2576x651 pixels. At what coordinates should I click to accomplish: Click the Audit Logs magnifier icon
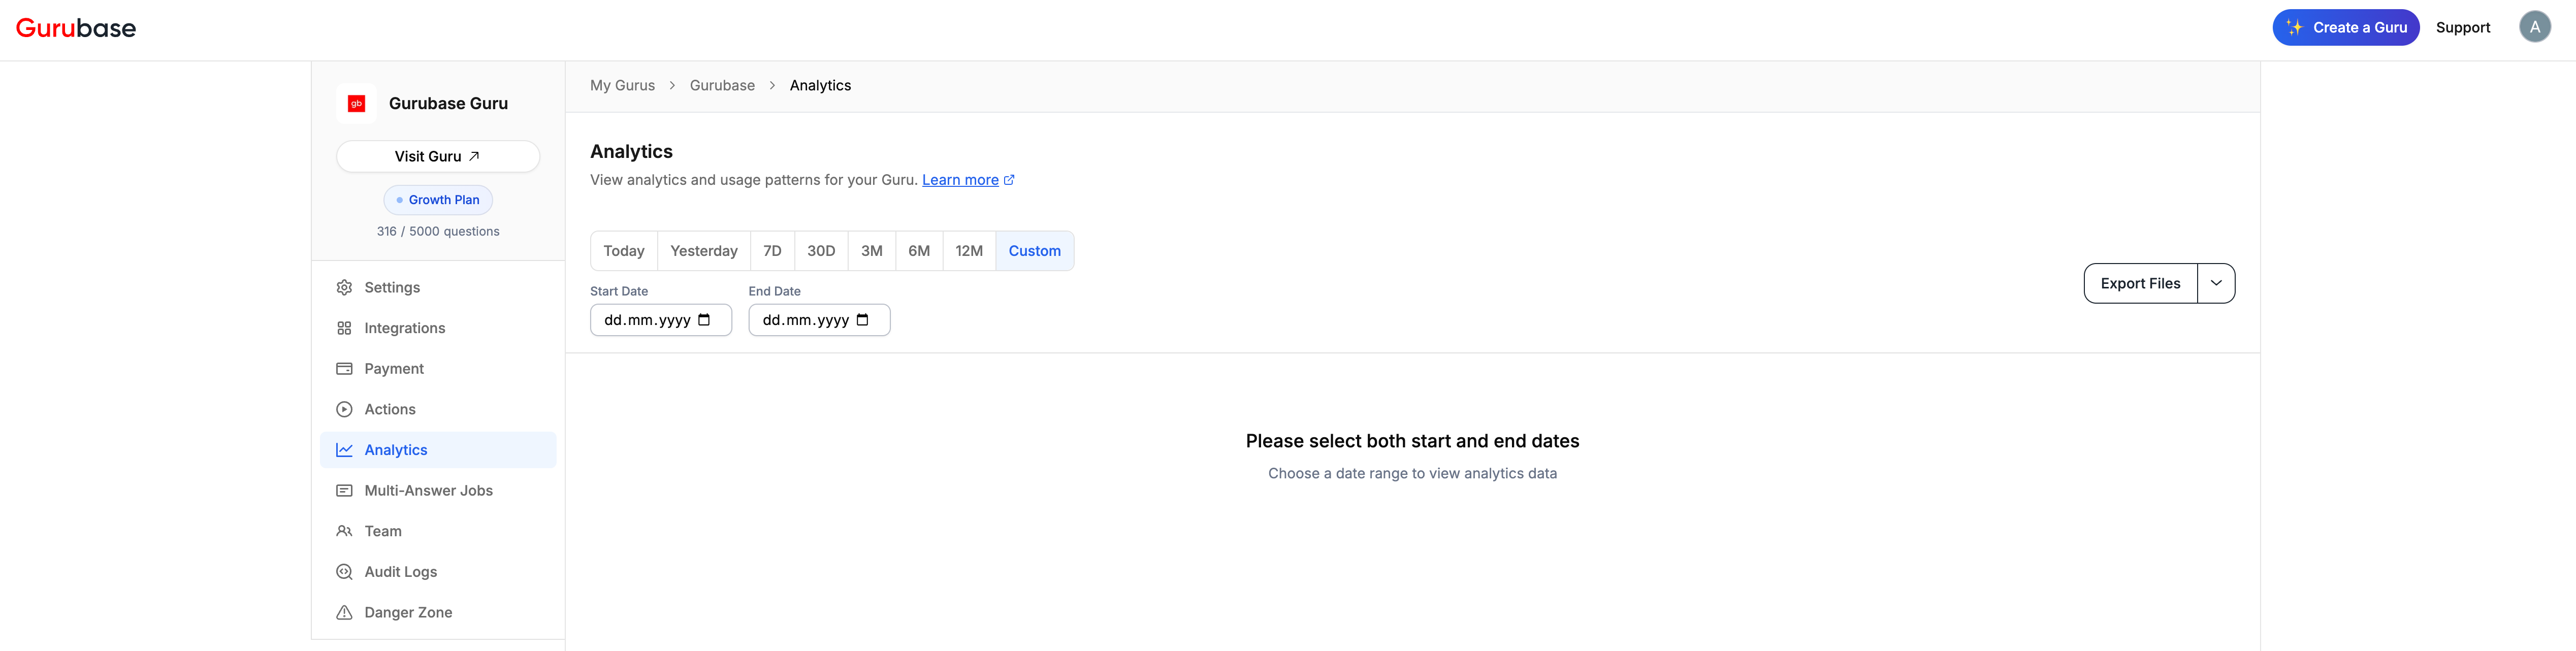(x=344, y=571)
